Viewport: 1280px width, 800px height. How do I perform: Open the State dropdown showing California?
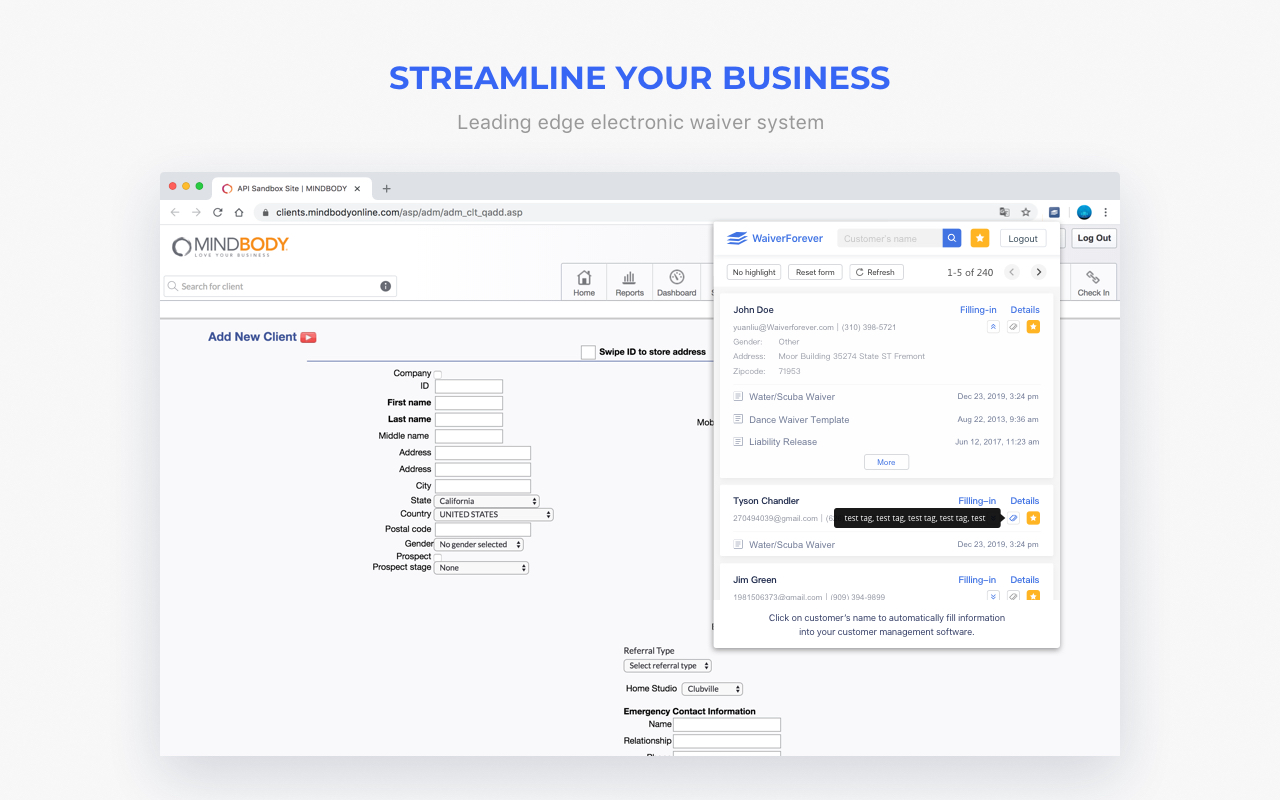486,500
